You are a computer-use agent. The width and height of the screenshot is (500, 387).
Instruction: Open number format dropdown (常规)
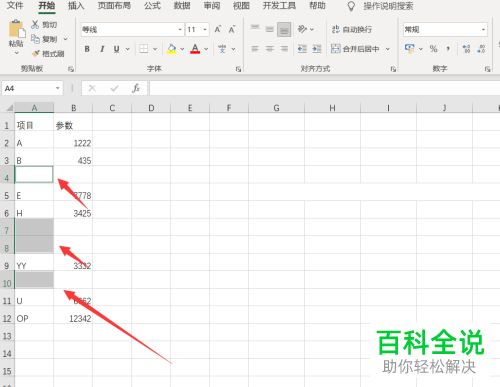click(x=483, y=30)
